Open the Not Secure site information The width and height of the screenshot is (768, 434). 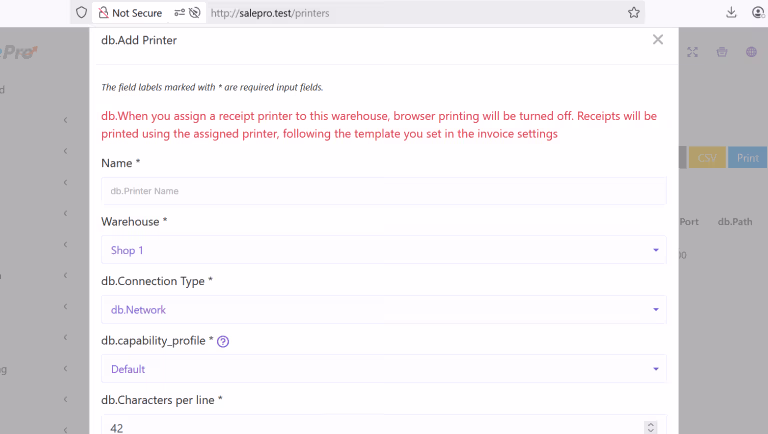130,13
